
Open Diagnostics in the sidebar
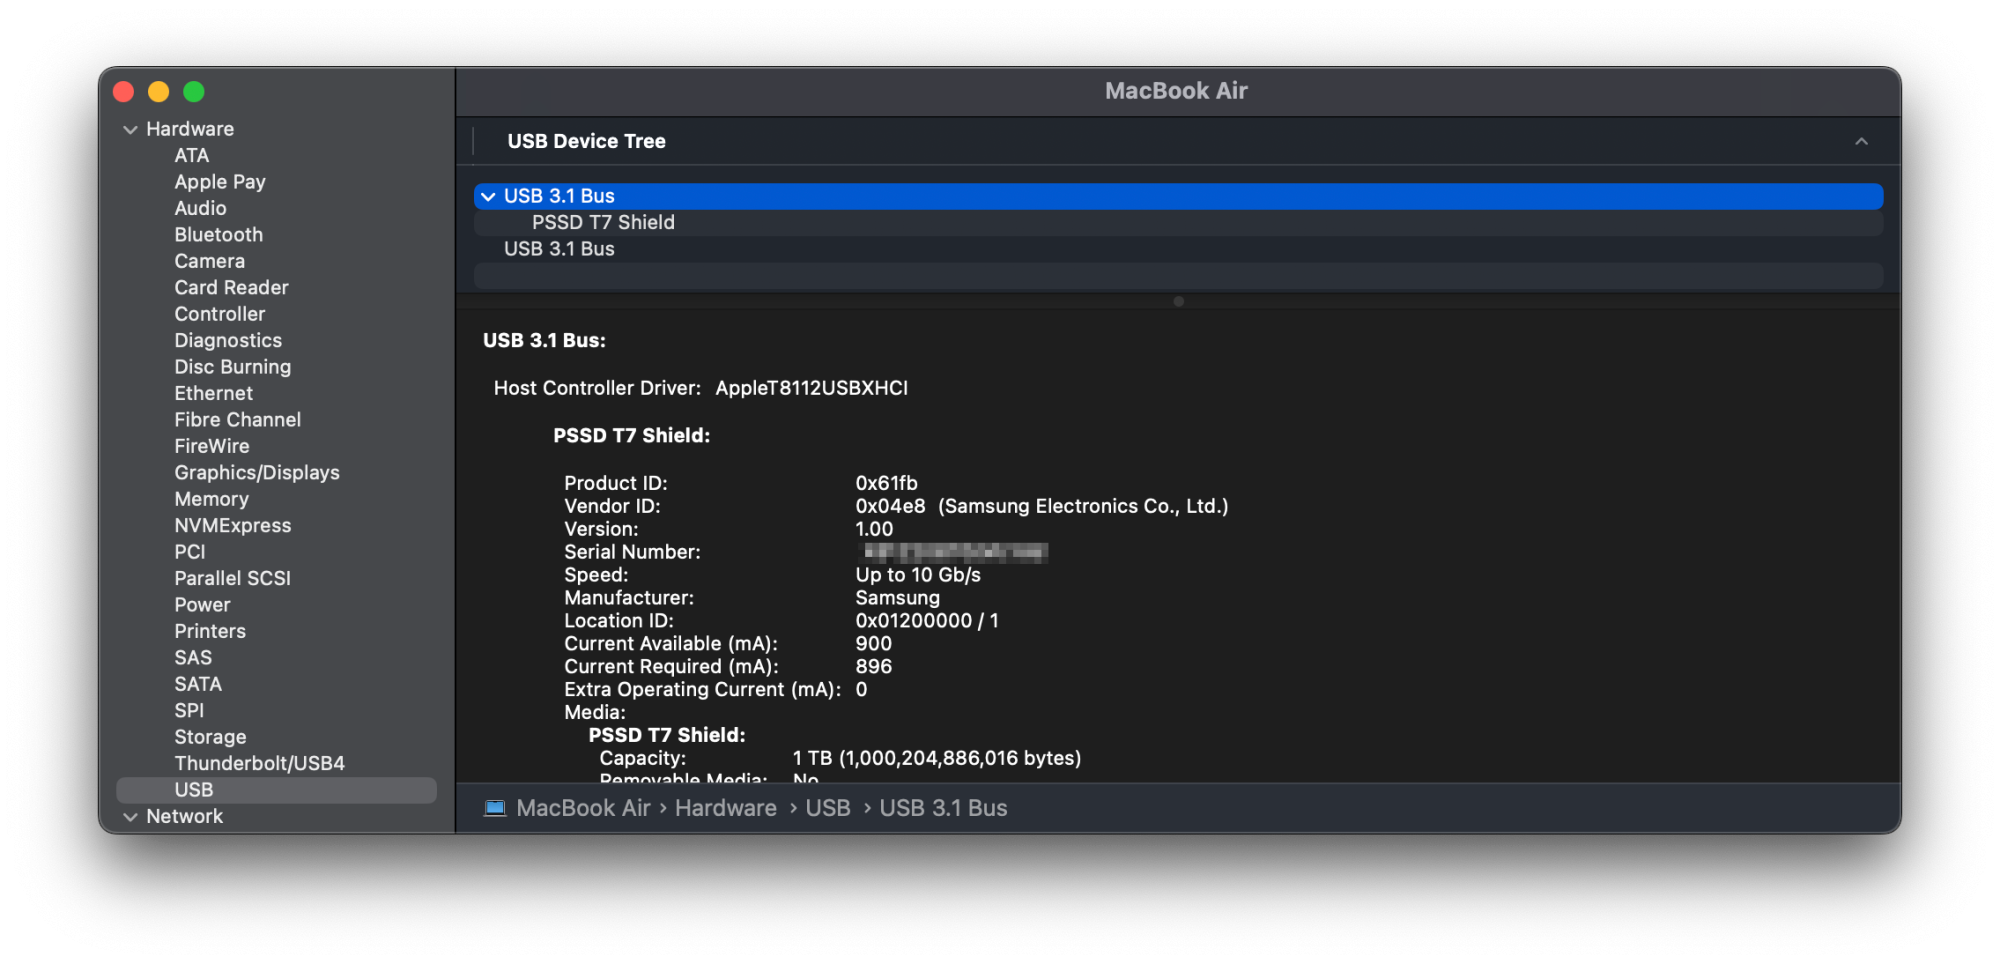[228, 341]
